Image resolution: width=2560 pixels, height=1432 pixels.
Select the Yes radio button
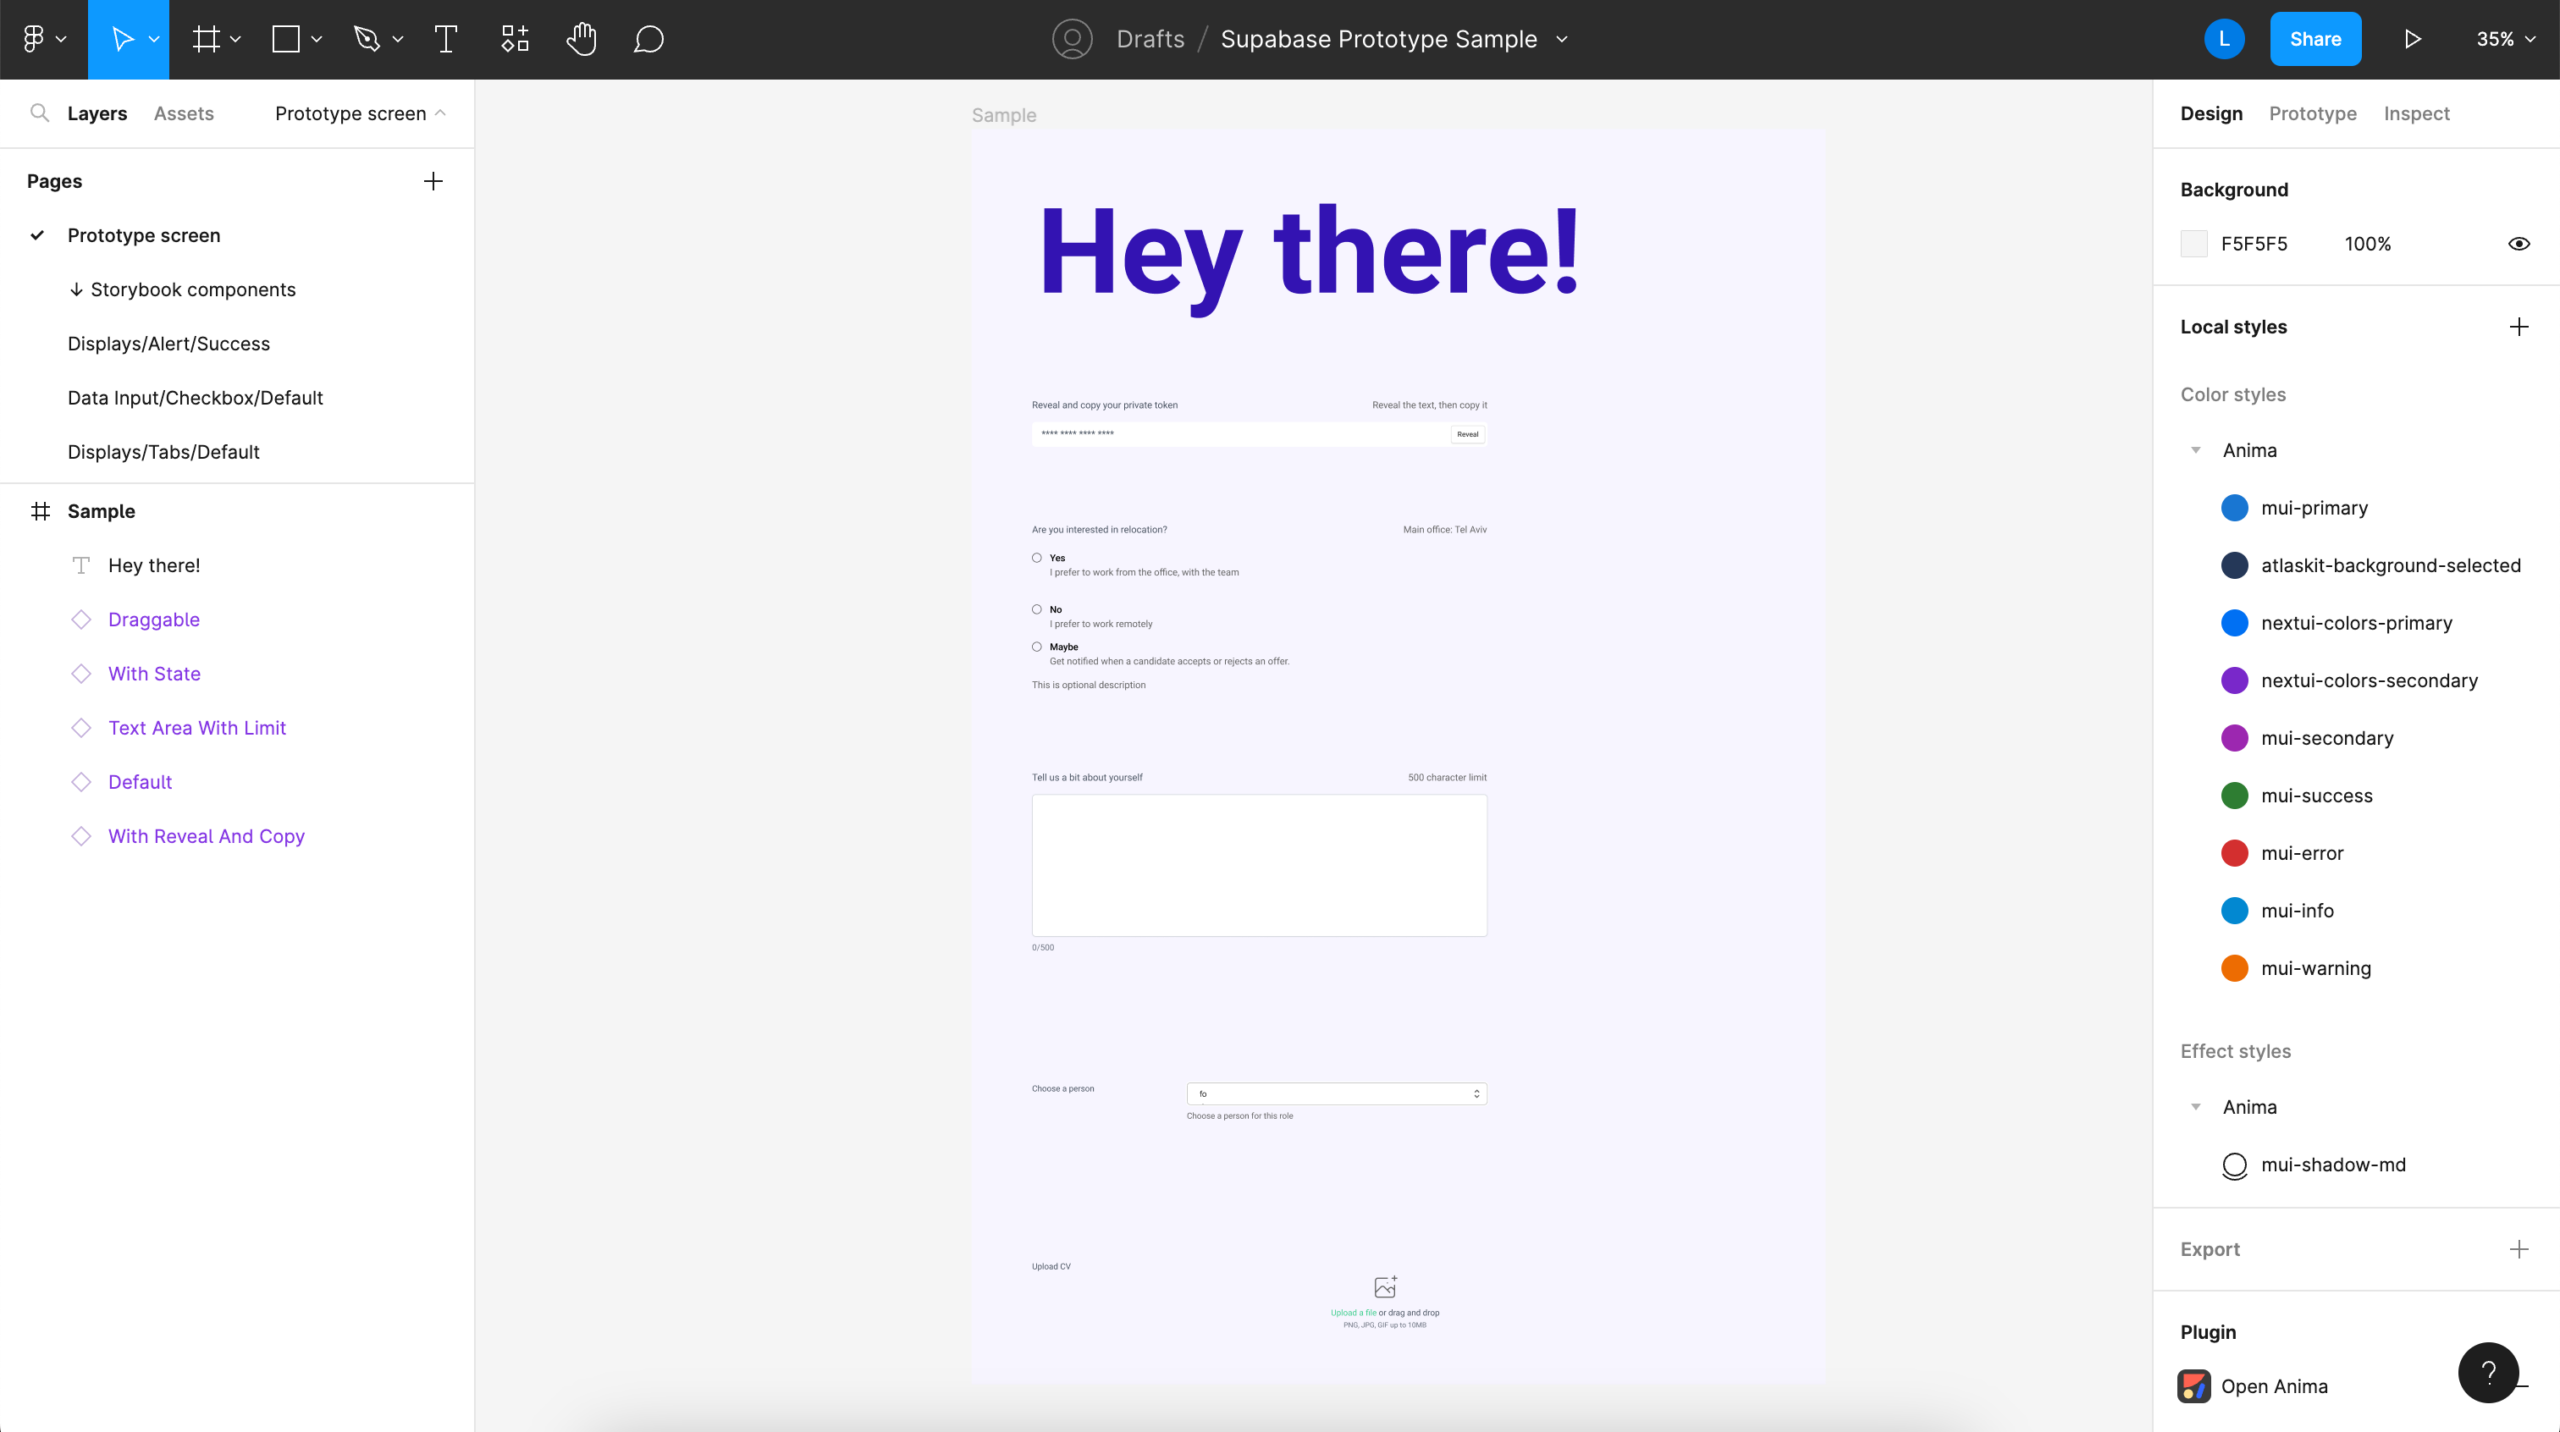(1037, 558)
